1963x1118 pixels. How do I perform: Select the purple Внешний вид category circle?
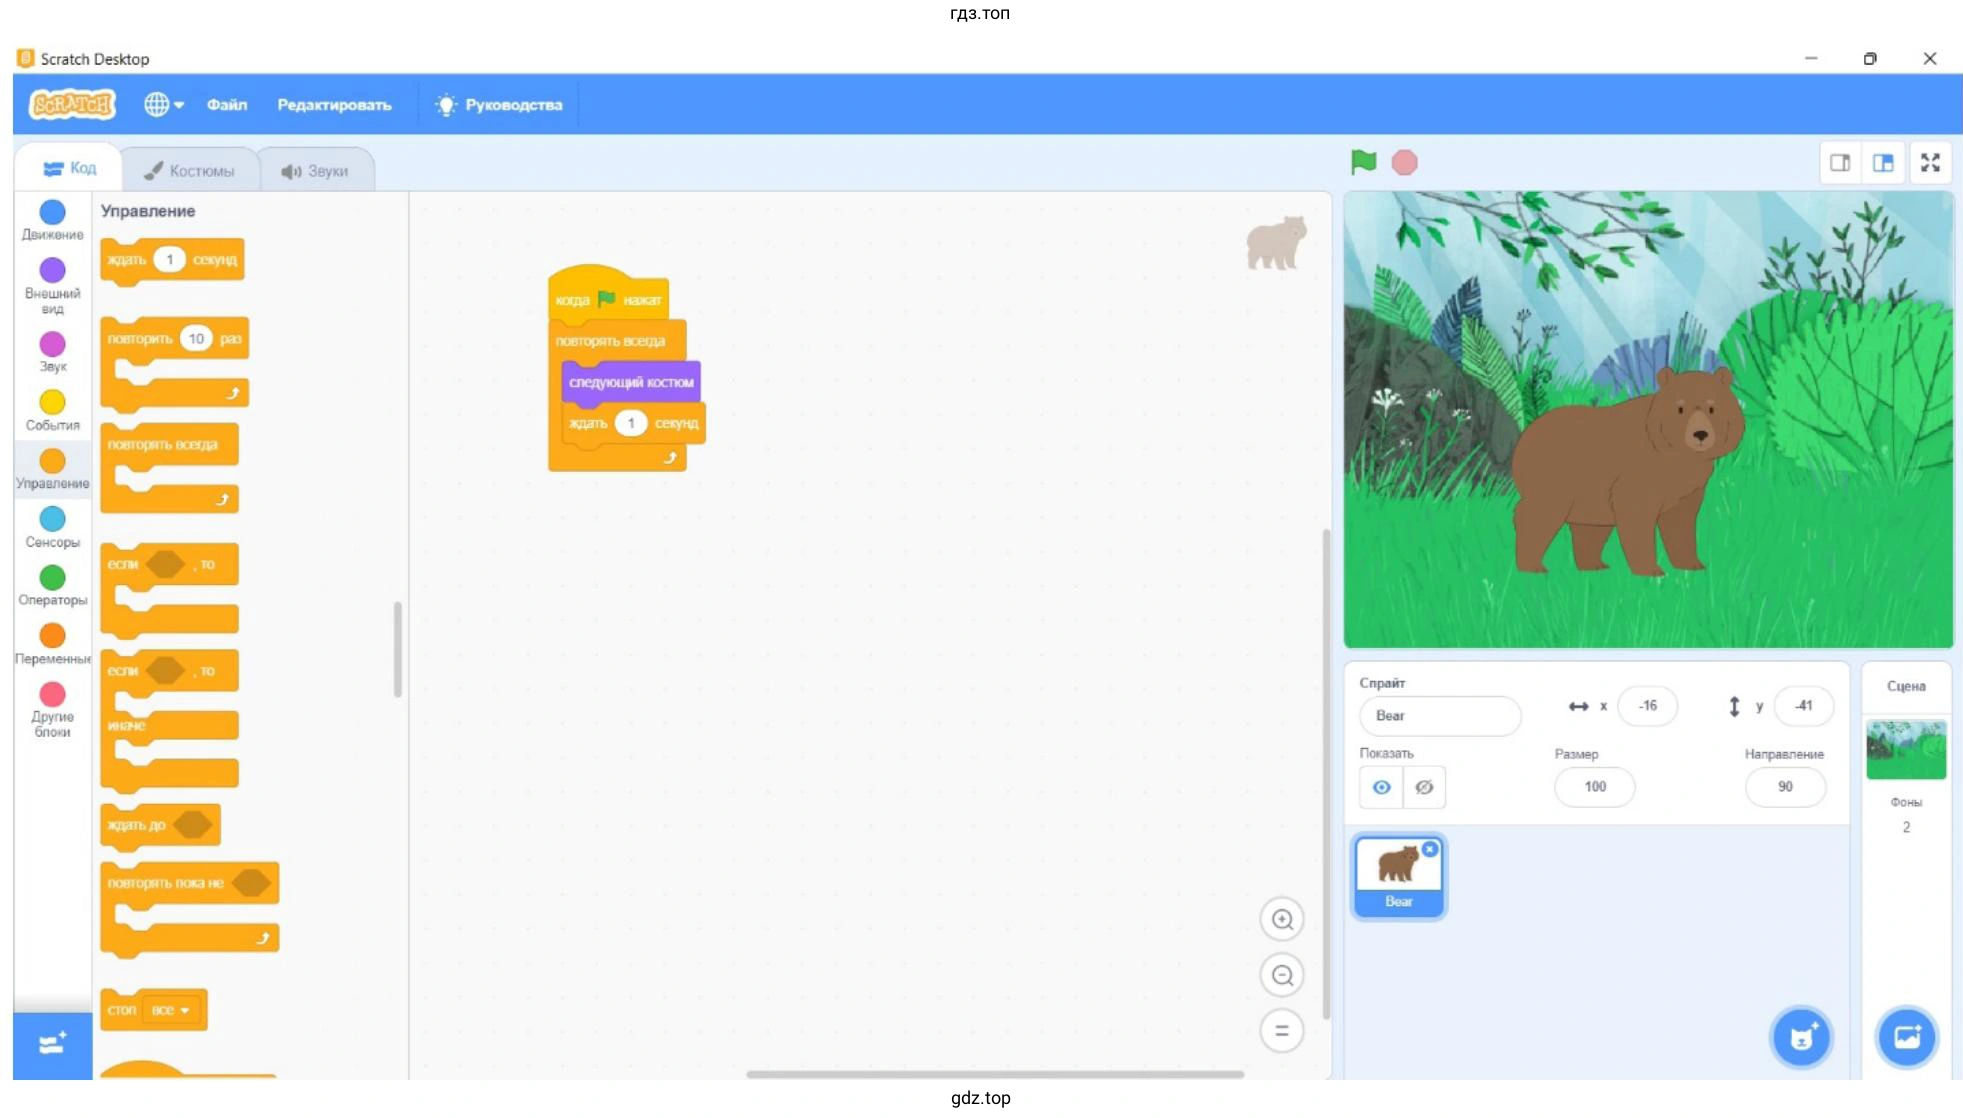tap(52, 270)
